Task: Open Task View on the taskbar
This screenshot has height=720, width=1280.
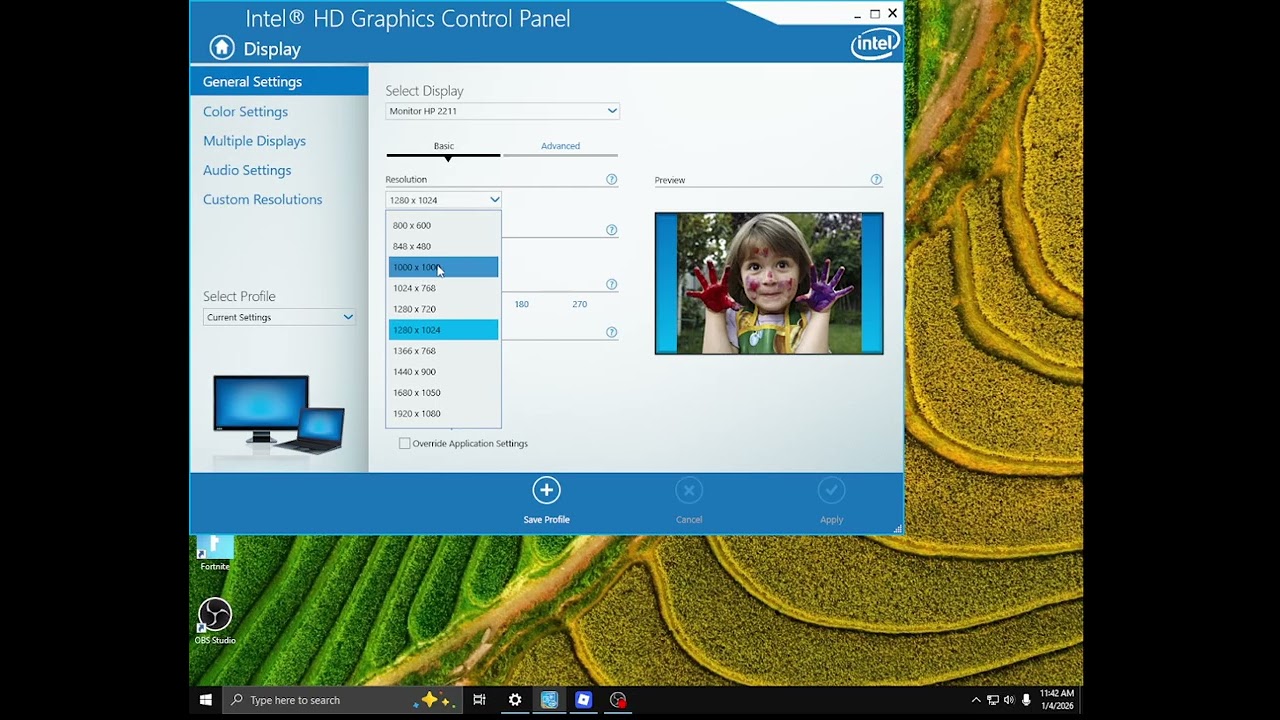Action: (x=479, y=700)
